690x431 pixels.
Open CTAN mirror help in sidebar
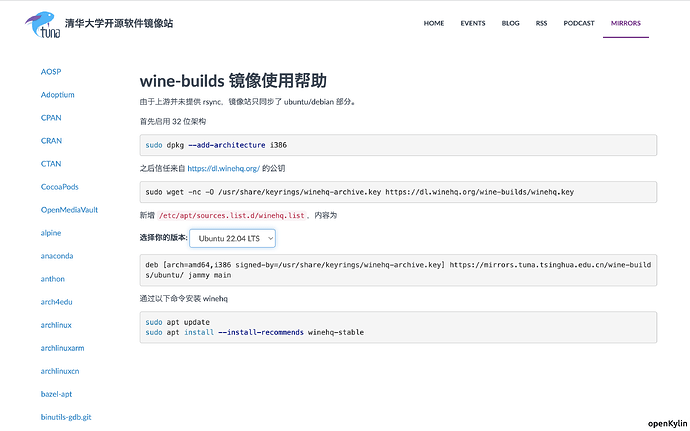pos(51,163)
